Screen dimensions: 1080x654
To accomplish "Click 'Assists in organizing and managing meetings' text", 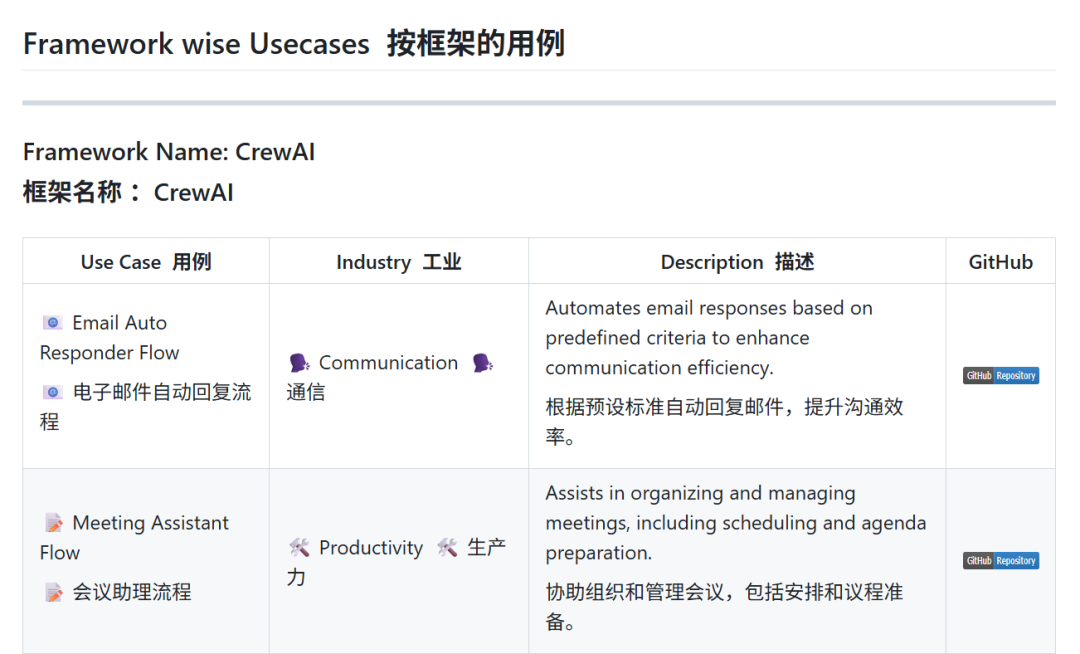I will click(x=736, y=523).
